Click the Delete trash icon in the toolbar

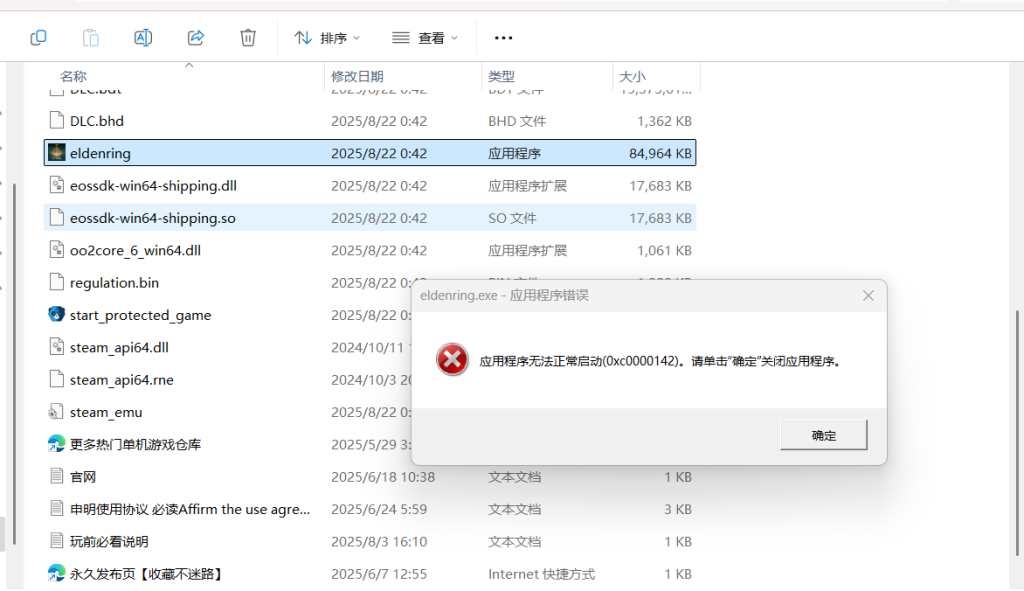coord(247,37)
